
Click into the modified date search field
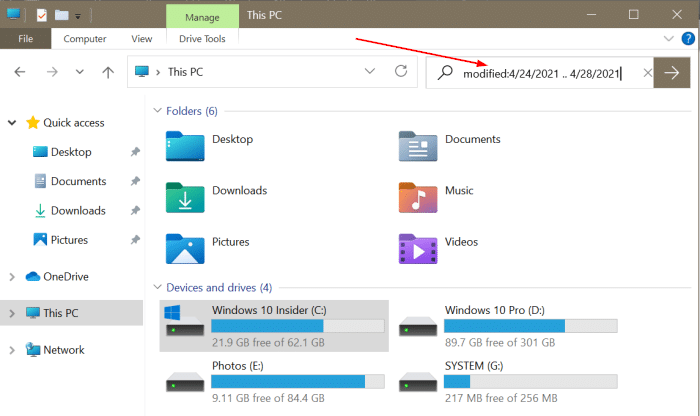[542, 73]
